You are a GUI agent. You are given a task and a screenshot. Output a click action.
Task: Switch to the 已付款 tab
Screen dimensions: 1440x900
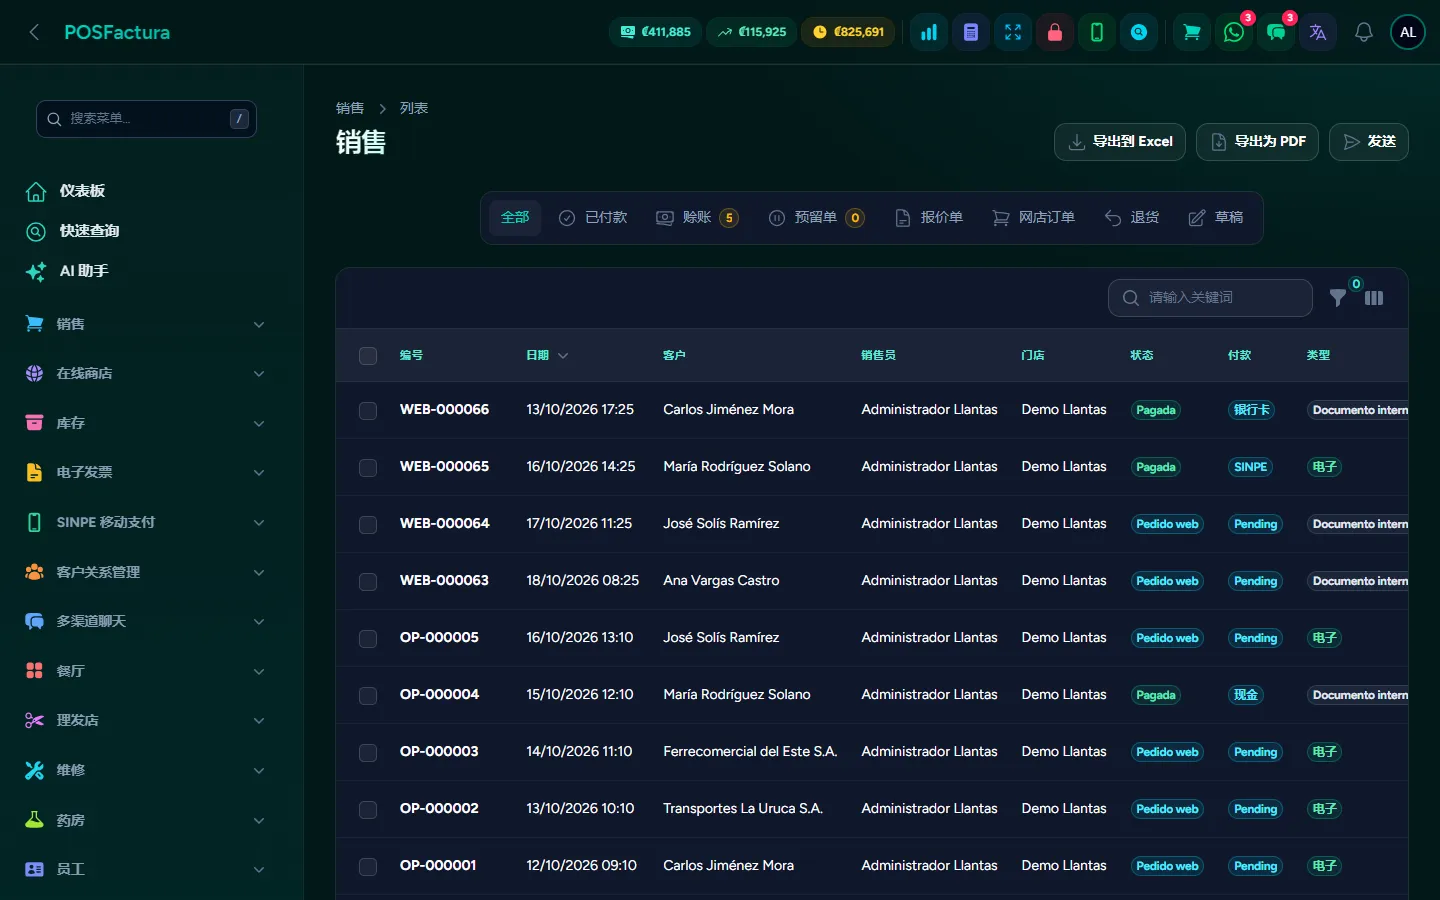coord(593,218)
